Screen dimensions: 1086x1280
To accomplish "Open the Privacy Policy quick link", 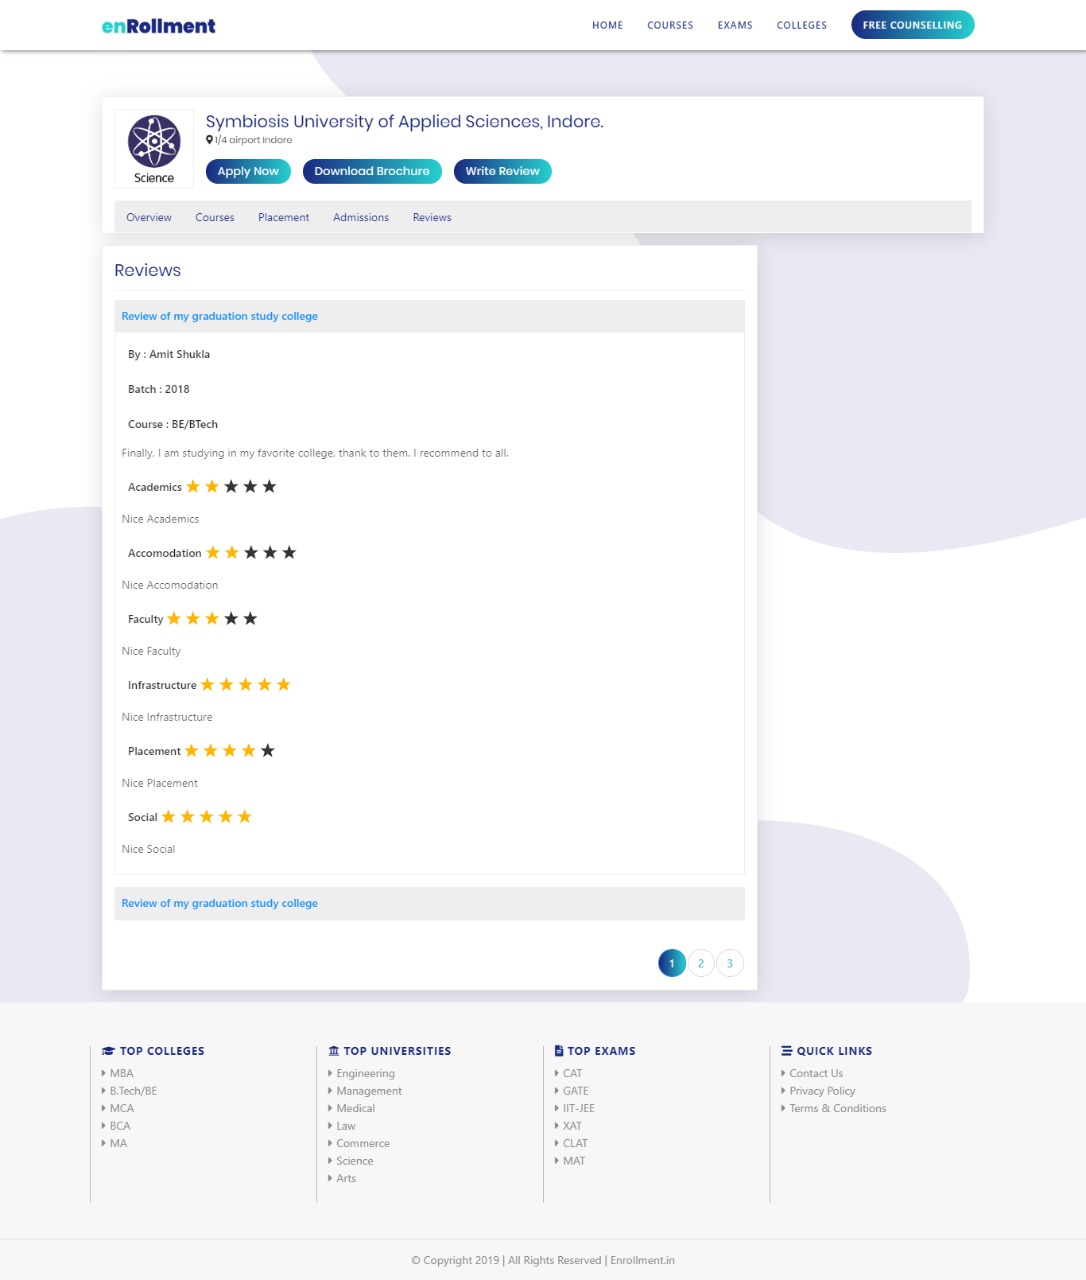I will pyautogui.click(x=822, y=1091).
